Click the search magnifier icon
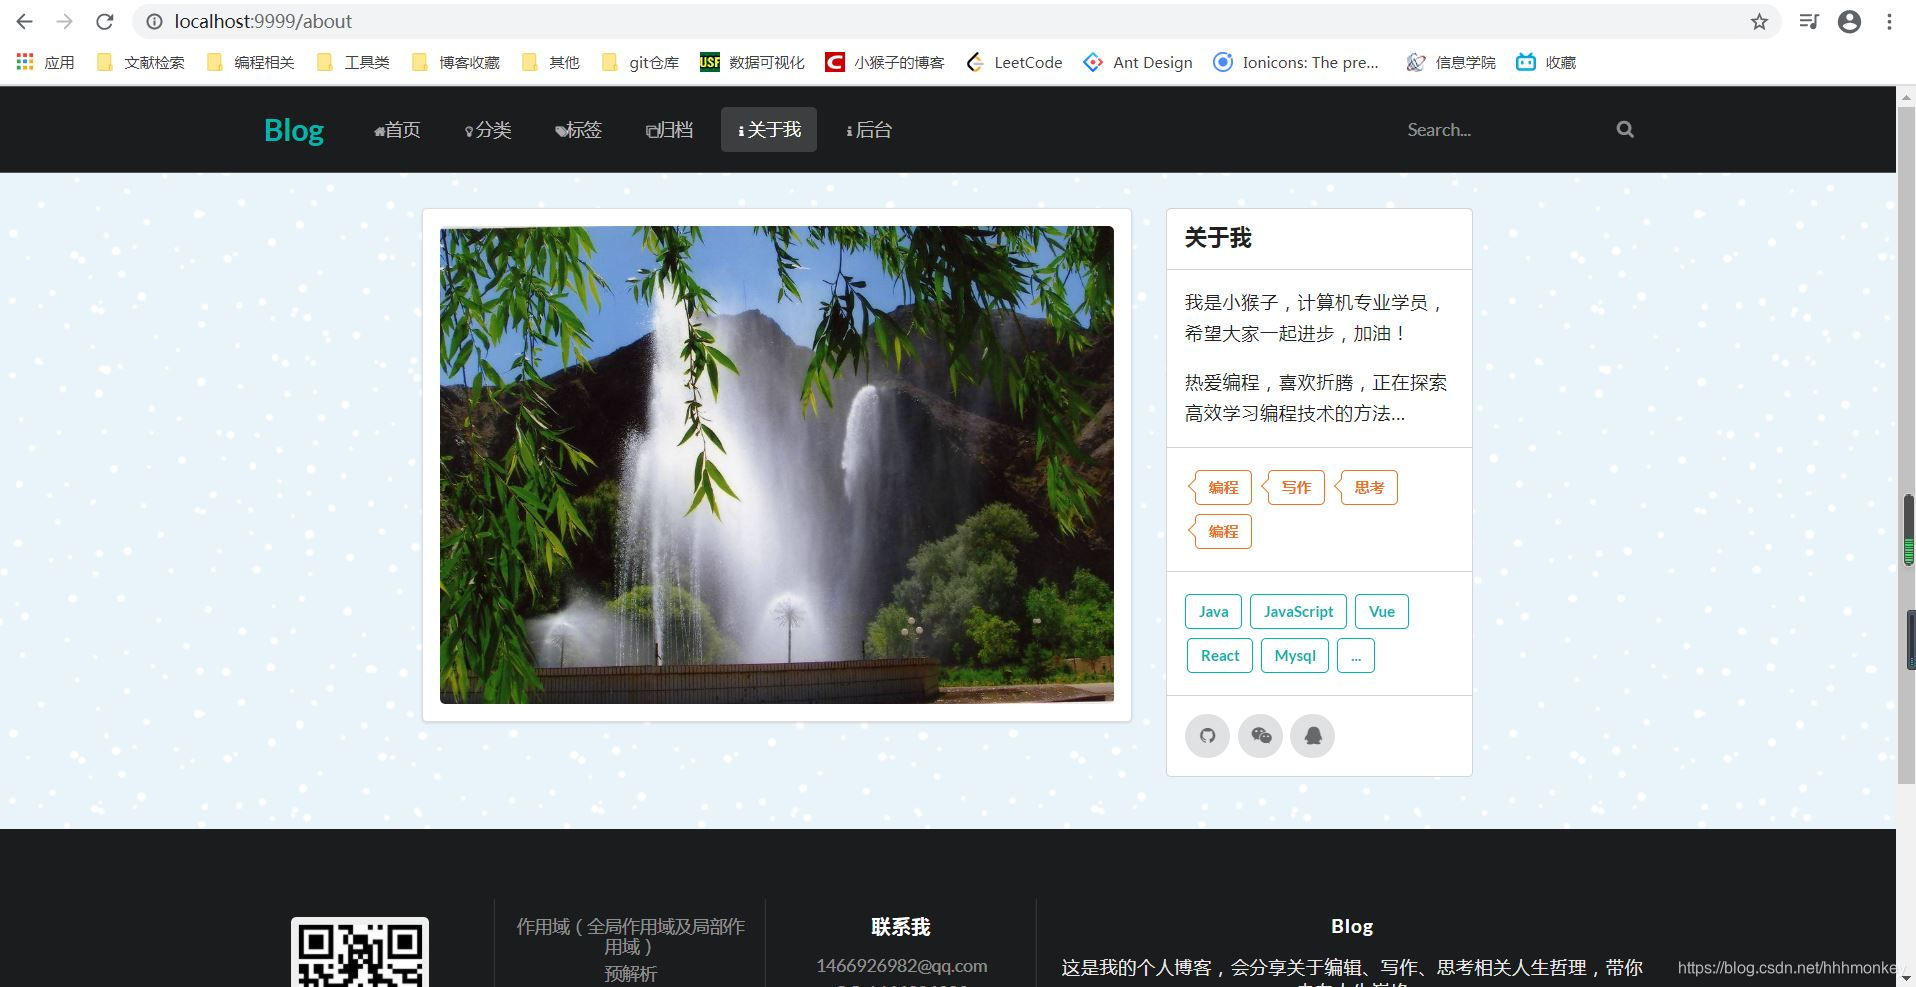The image size is (1916, 987). click(1623, 129)
